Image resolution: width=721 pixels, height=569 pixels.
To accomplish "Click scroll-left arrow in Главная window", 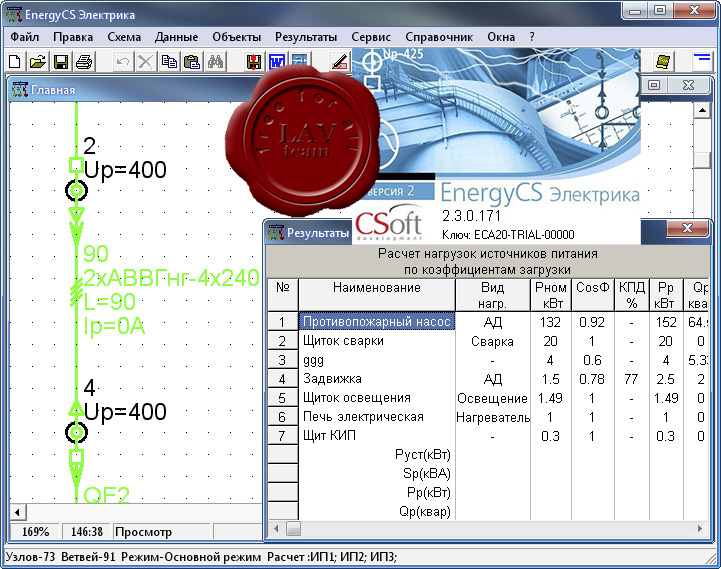I will 18,512.
